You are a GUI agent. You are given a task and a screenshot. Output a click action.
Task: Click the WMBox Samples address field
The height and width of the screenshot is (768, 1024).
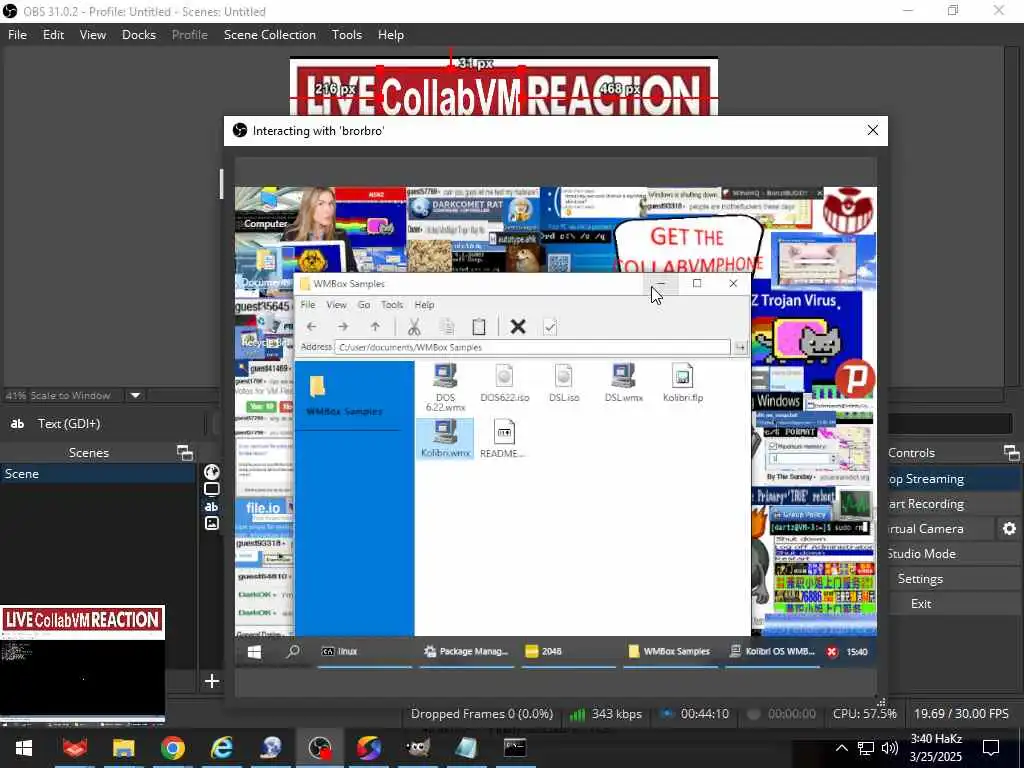532,347
